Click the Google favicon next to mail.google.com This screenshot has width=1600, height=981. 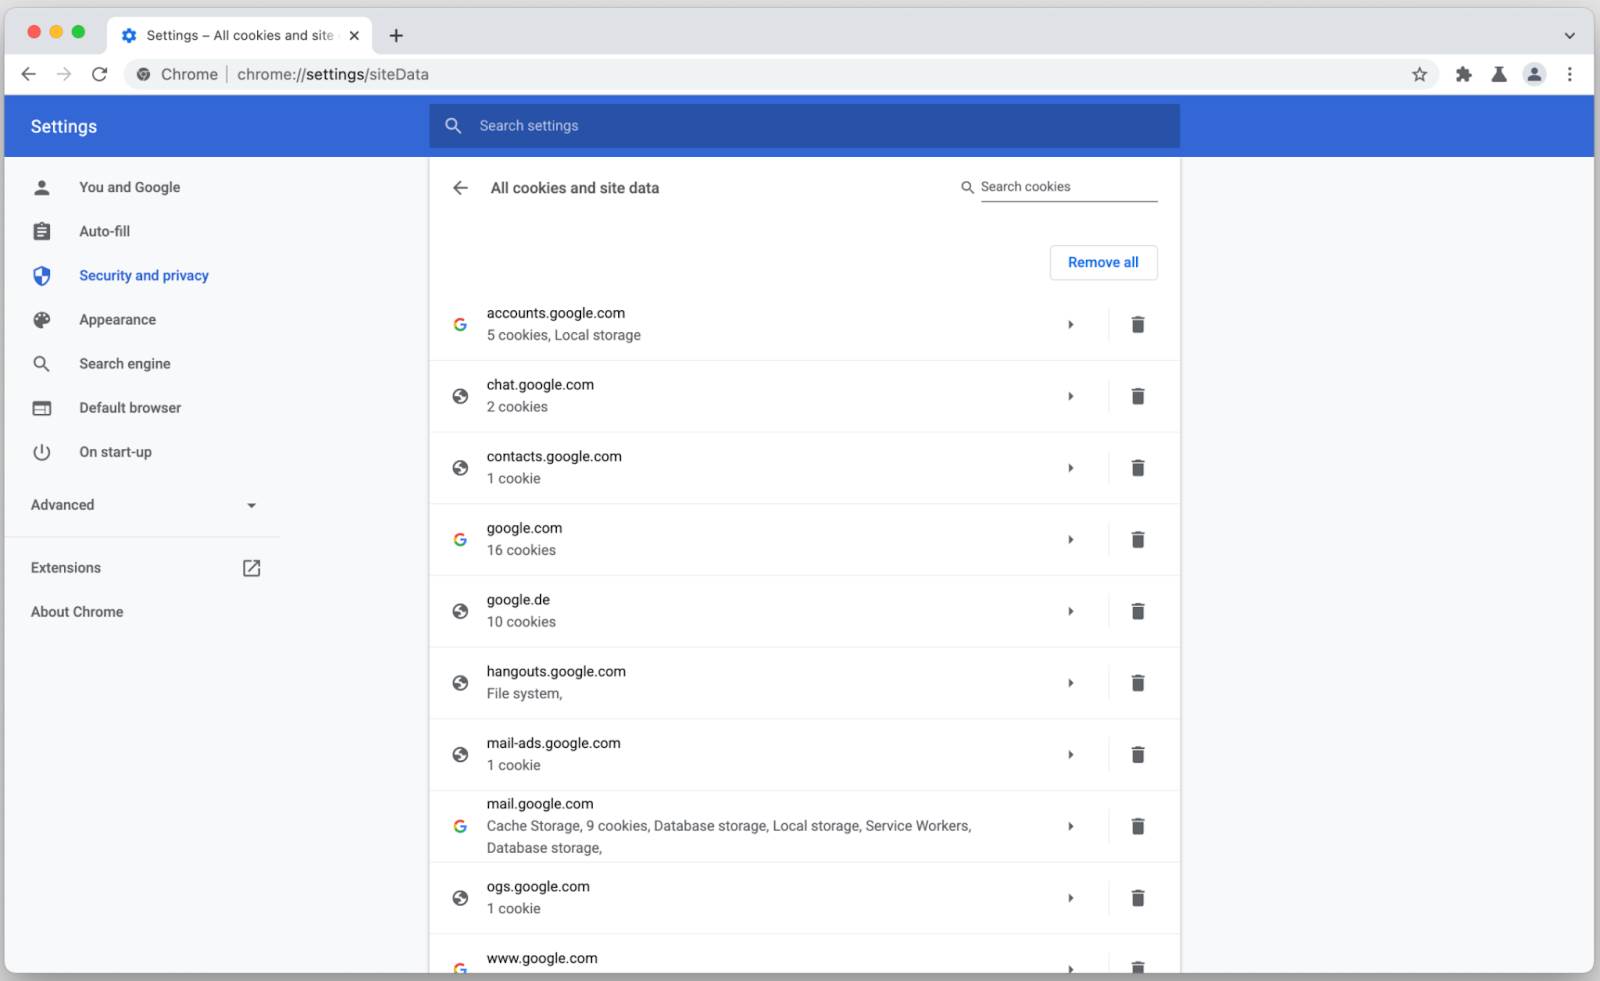click(460, 826)
